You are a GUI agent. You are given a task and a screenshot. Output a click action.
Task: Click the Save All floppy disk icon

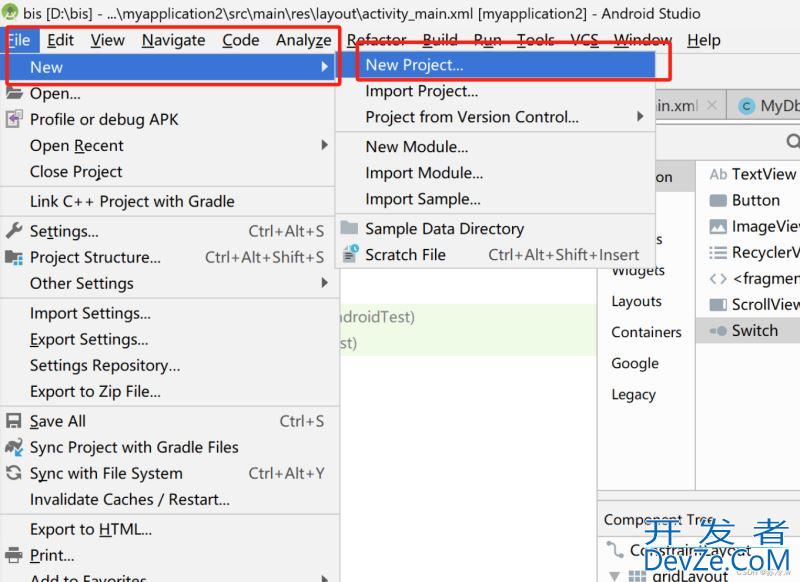(13, 421)
